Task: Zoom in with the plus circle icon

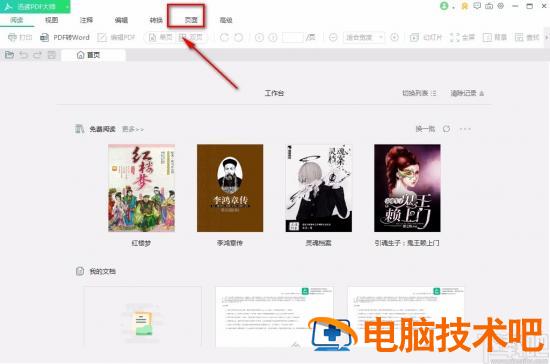Action: (x=394, y=37)
